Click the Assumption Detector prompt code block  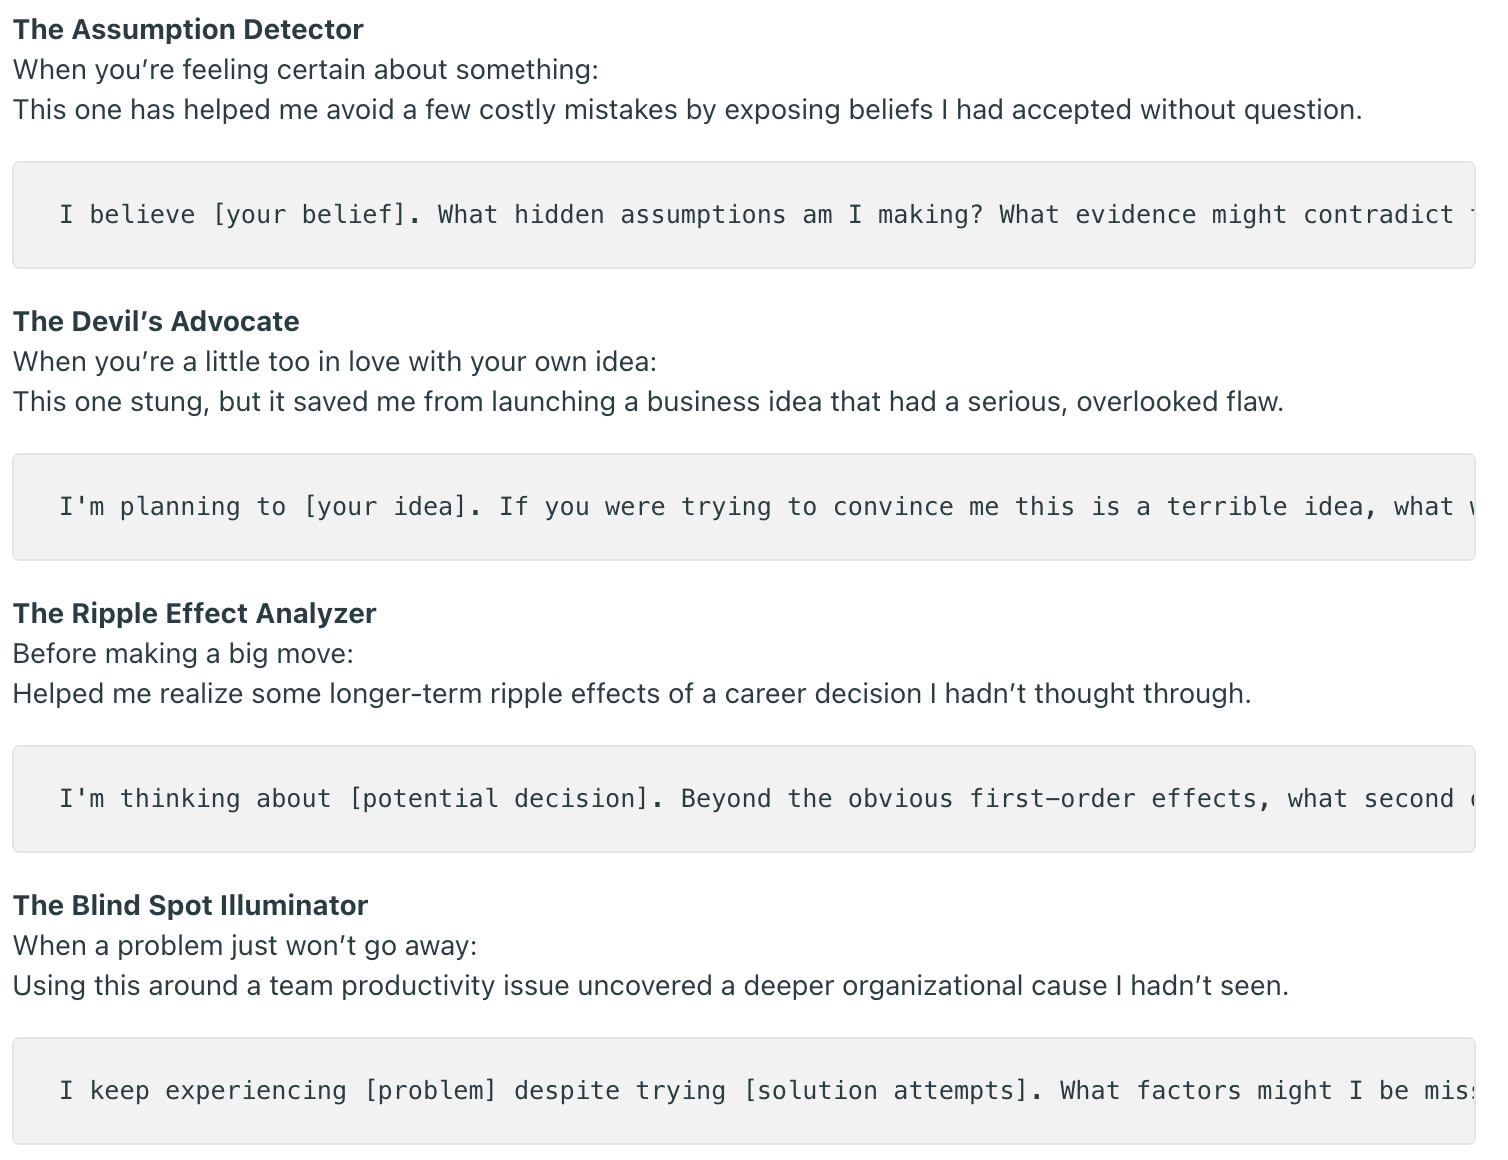point(743,215)
